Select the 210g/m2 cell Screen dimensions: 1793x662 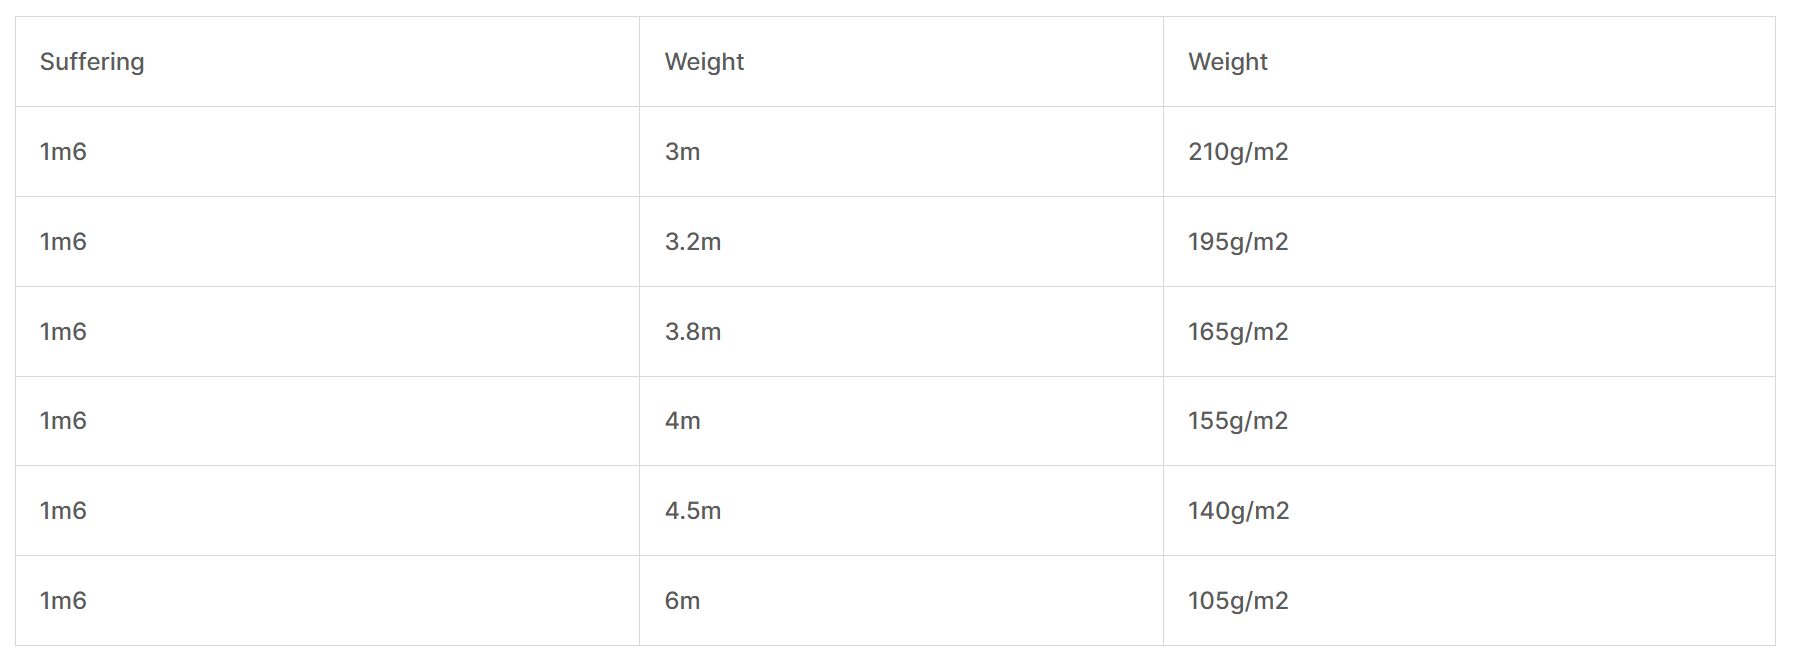click(1238, 152)
